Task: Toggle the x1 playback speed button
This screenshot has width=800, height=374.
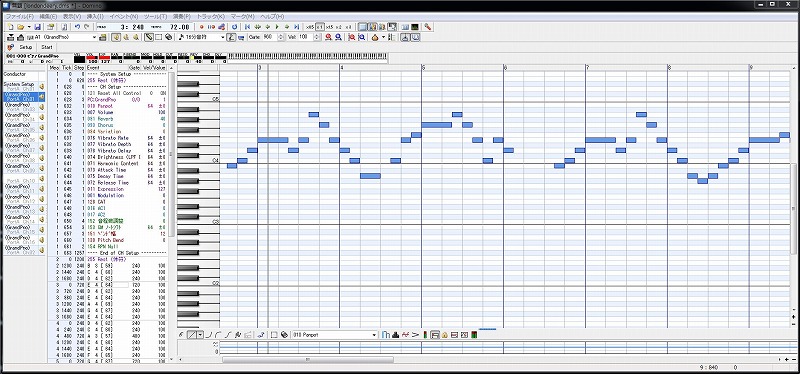Action: (320, 27)
